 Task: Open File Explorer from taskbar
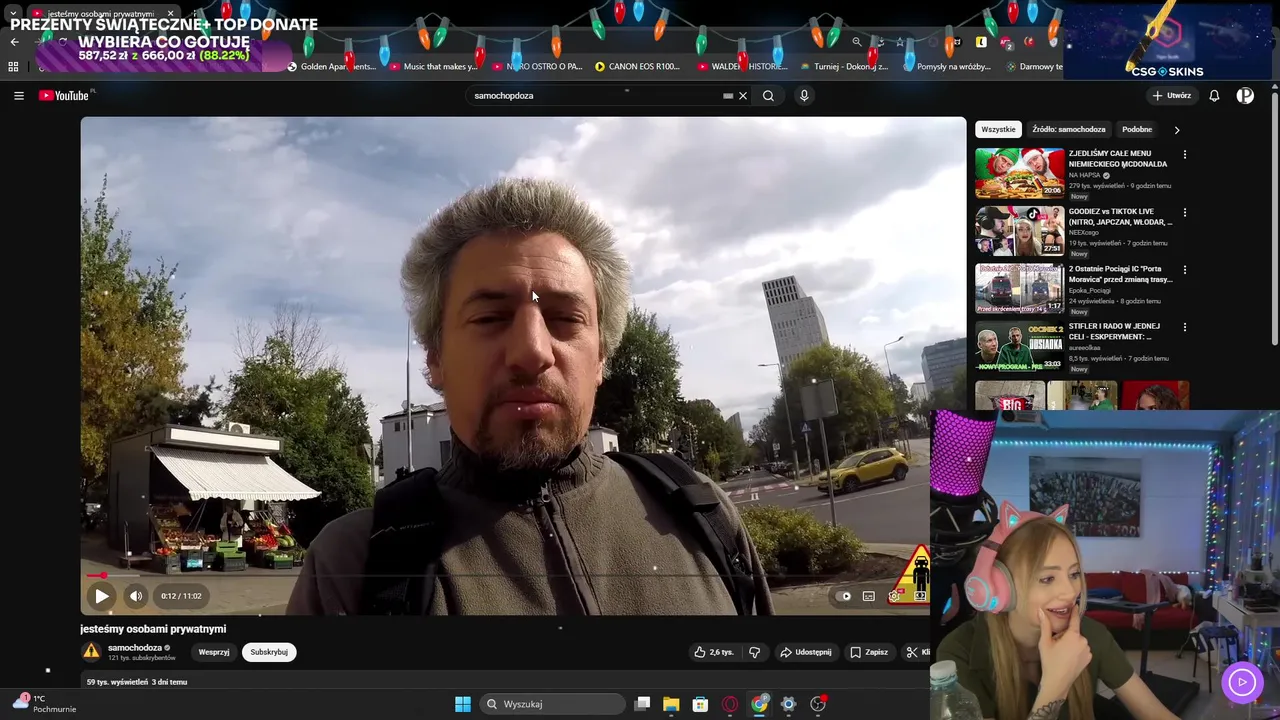pyautogui.click(x=671, y=704)
